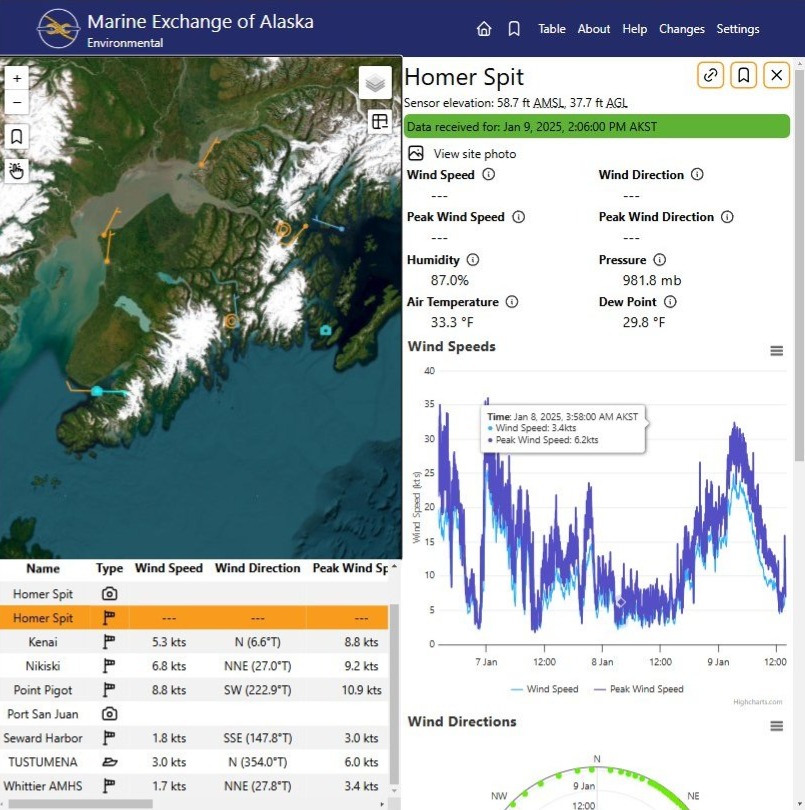Copy link to Homer Spit station
805x810 pixels.
tap(710, 75)
